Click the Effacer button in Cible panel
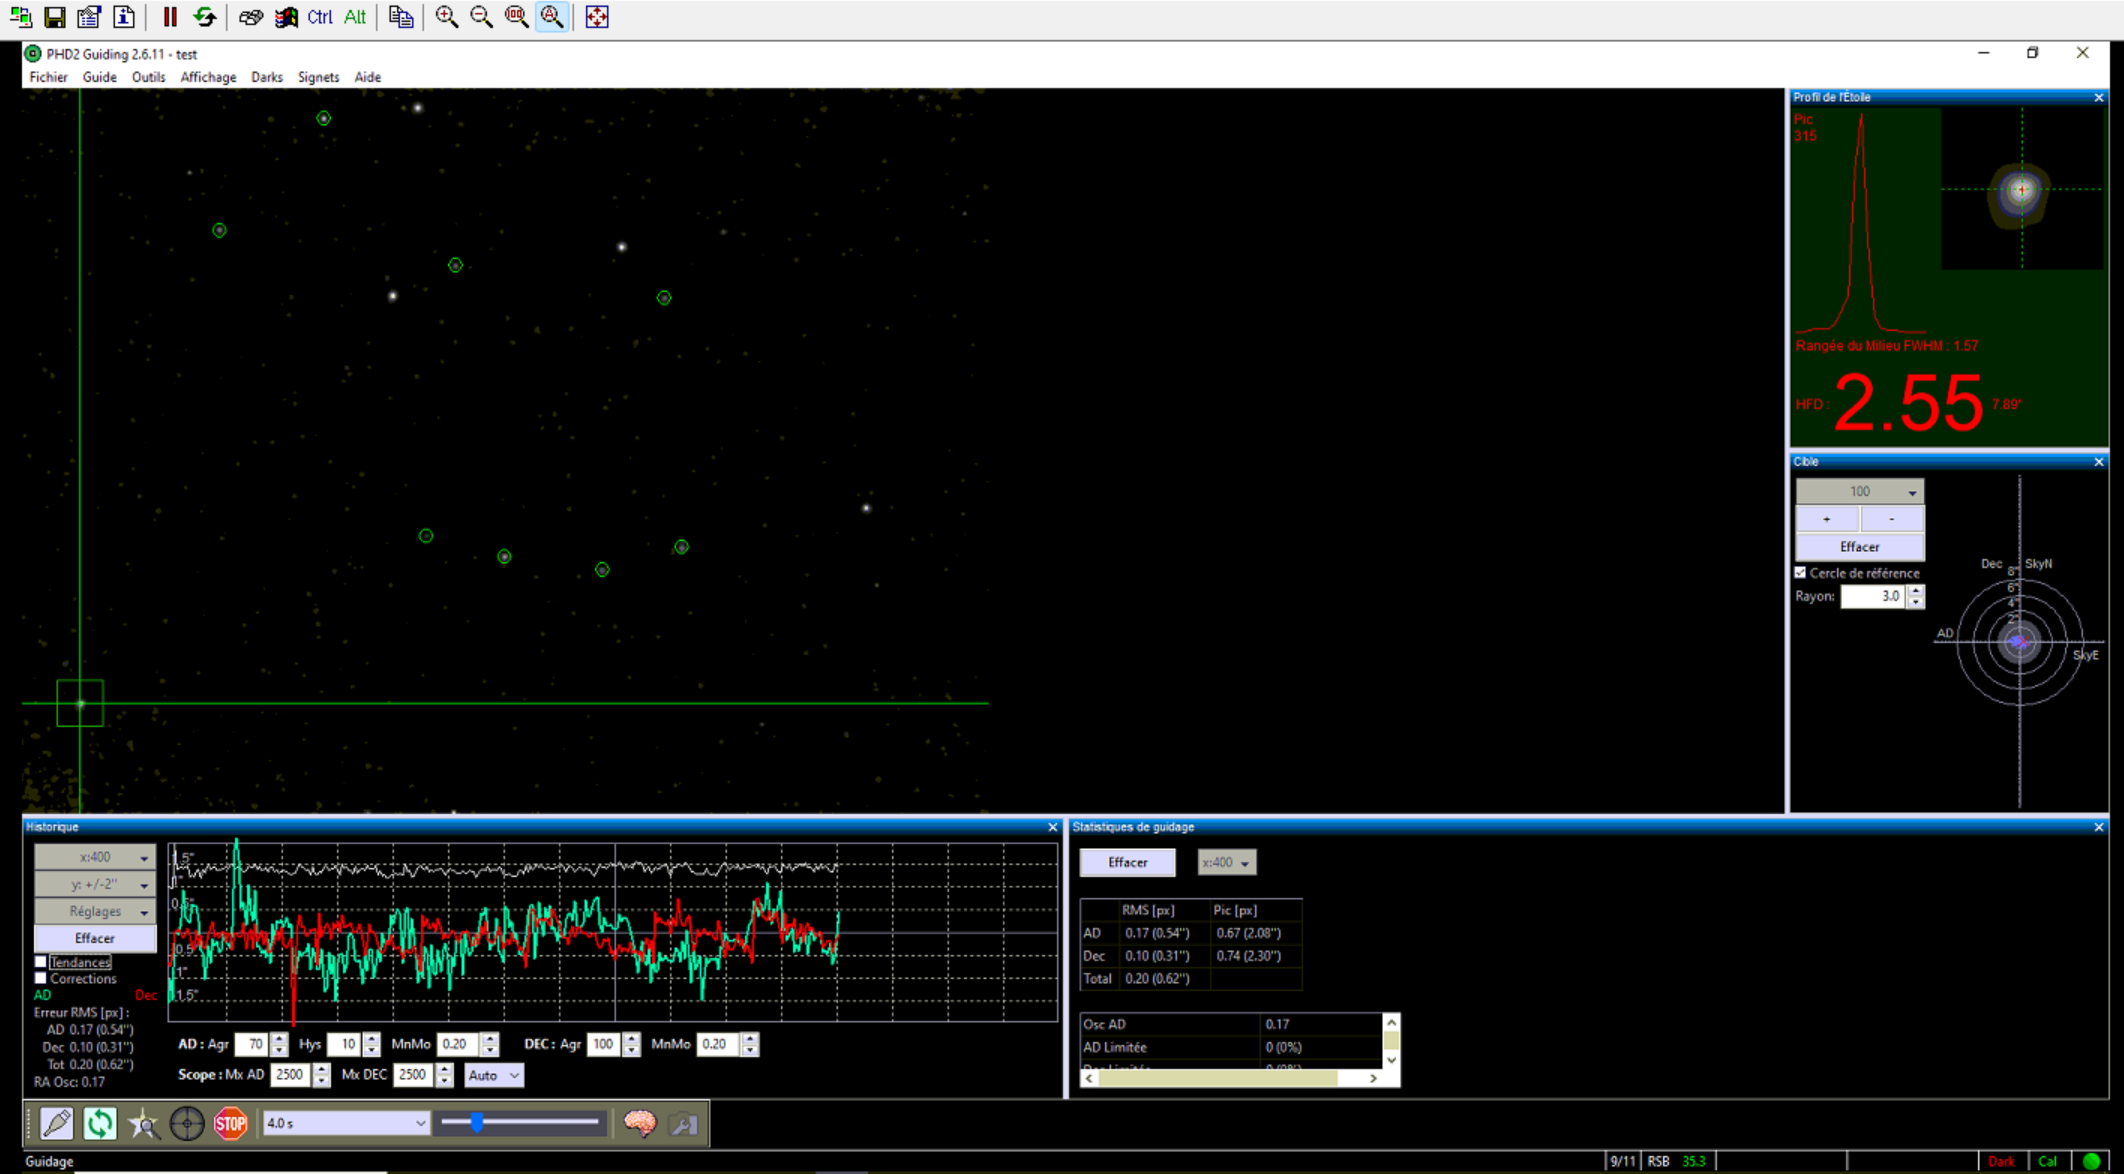2124x1174 pixels. click(x=1859, y=547)
